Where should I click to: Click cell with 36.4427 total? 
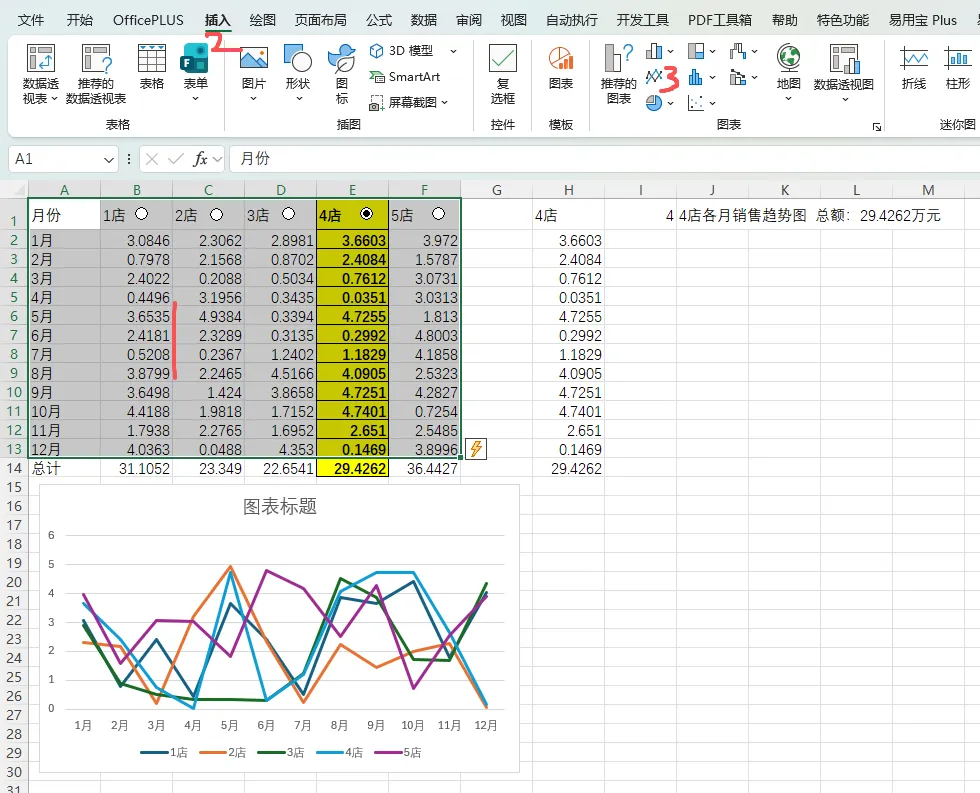(x=424, y=468)
